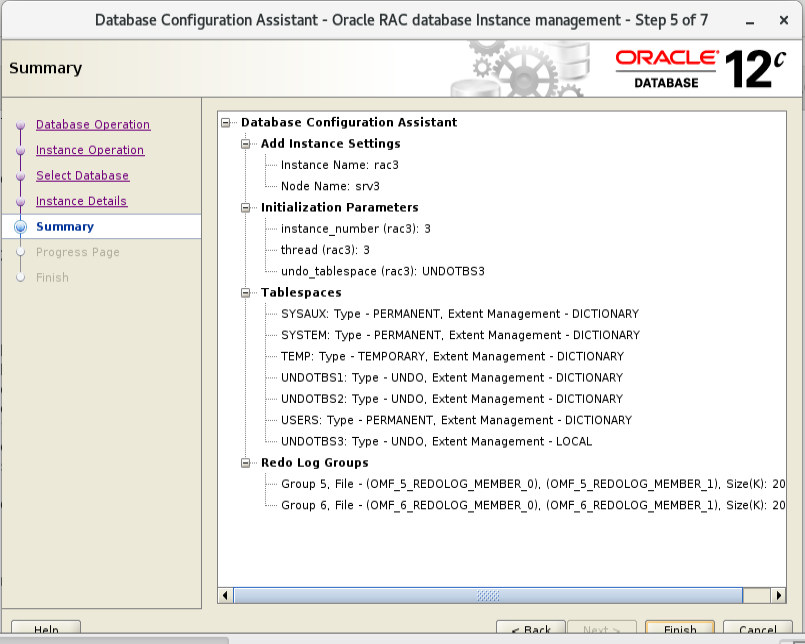Minimize the Database Configuration Assistant window

coord(750,21)
